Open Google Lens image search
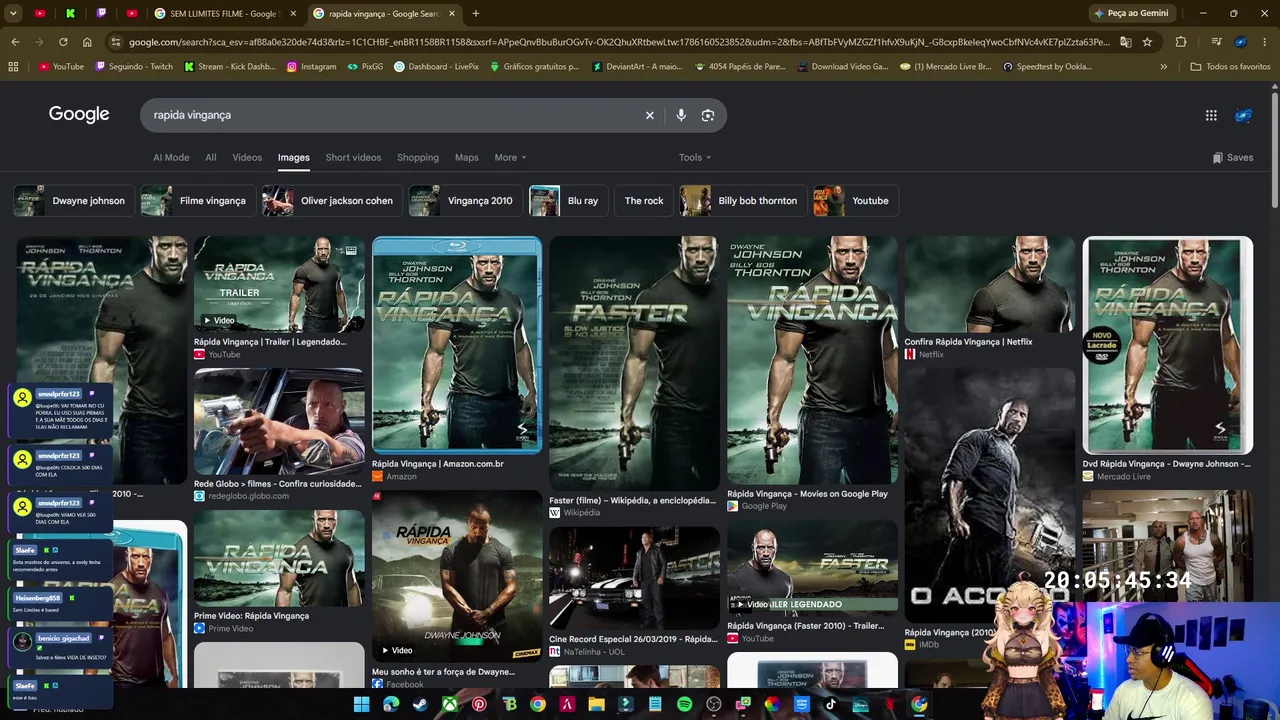The image size is (1280, 720). [x=708, y=115]
